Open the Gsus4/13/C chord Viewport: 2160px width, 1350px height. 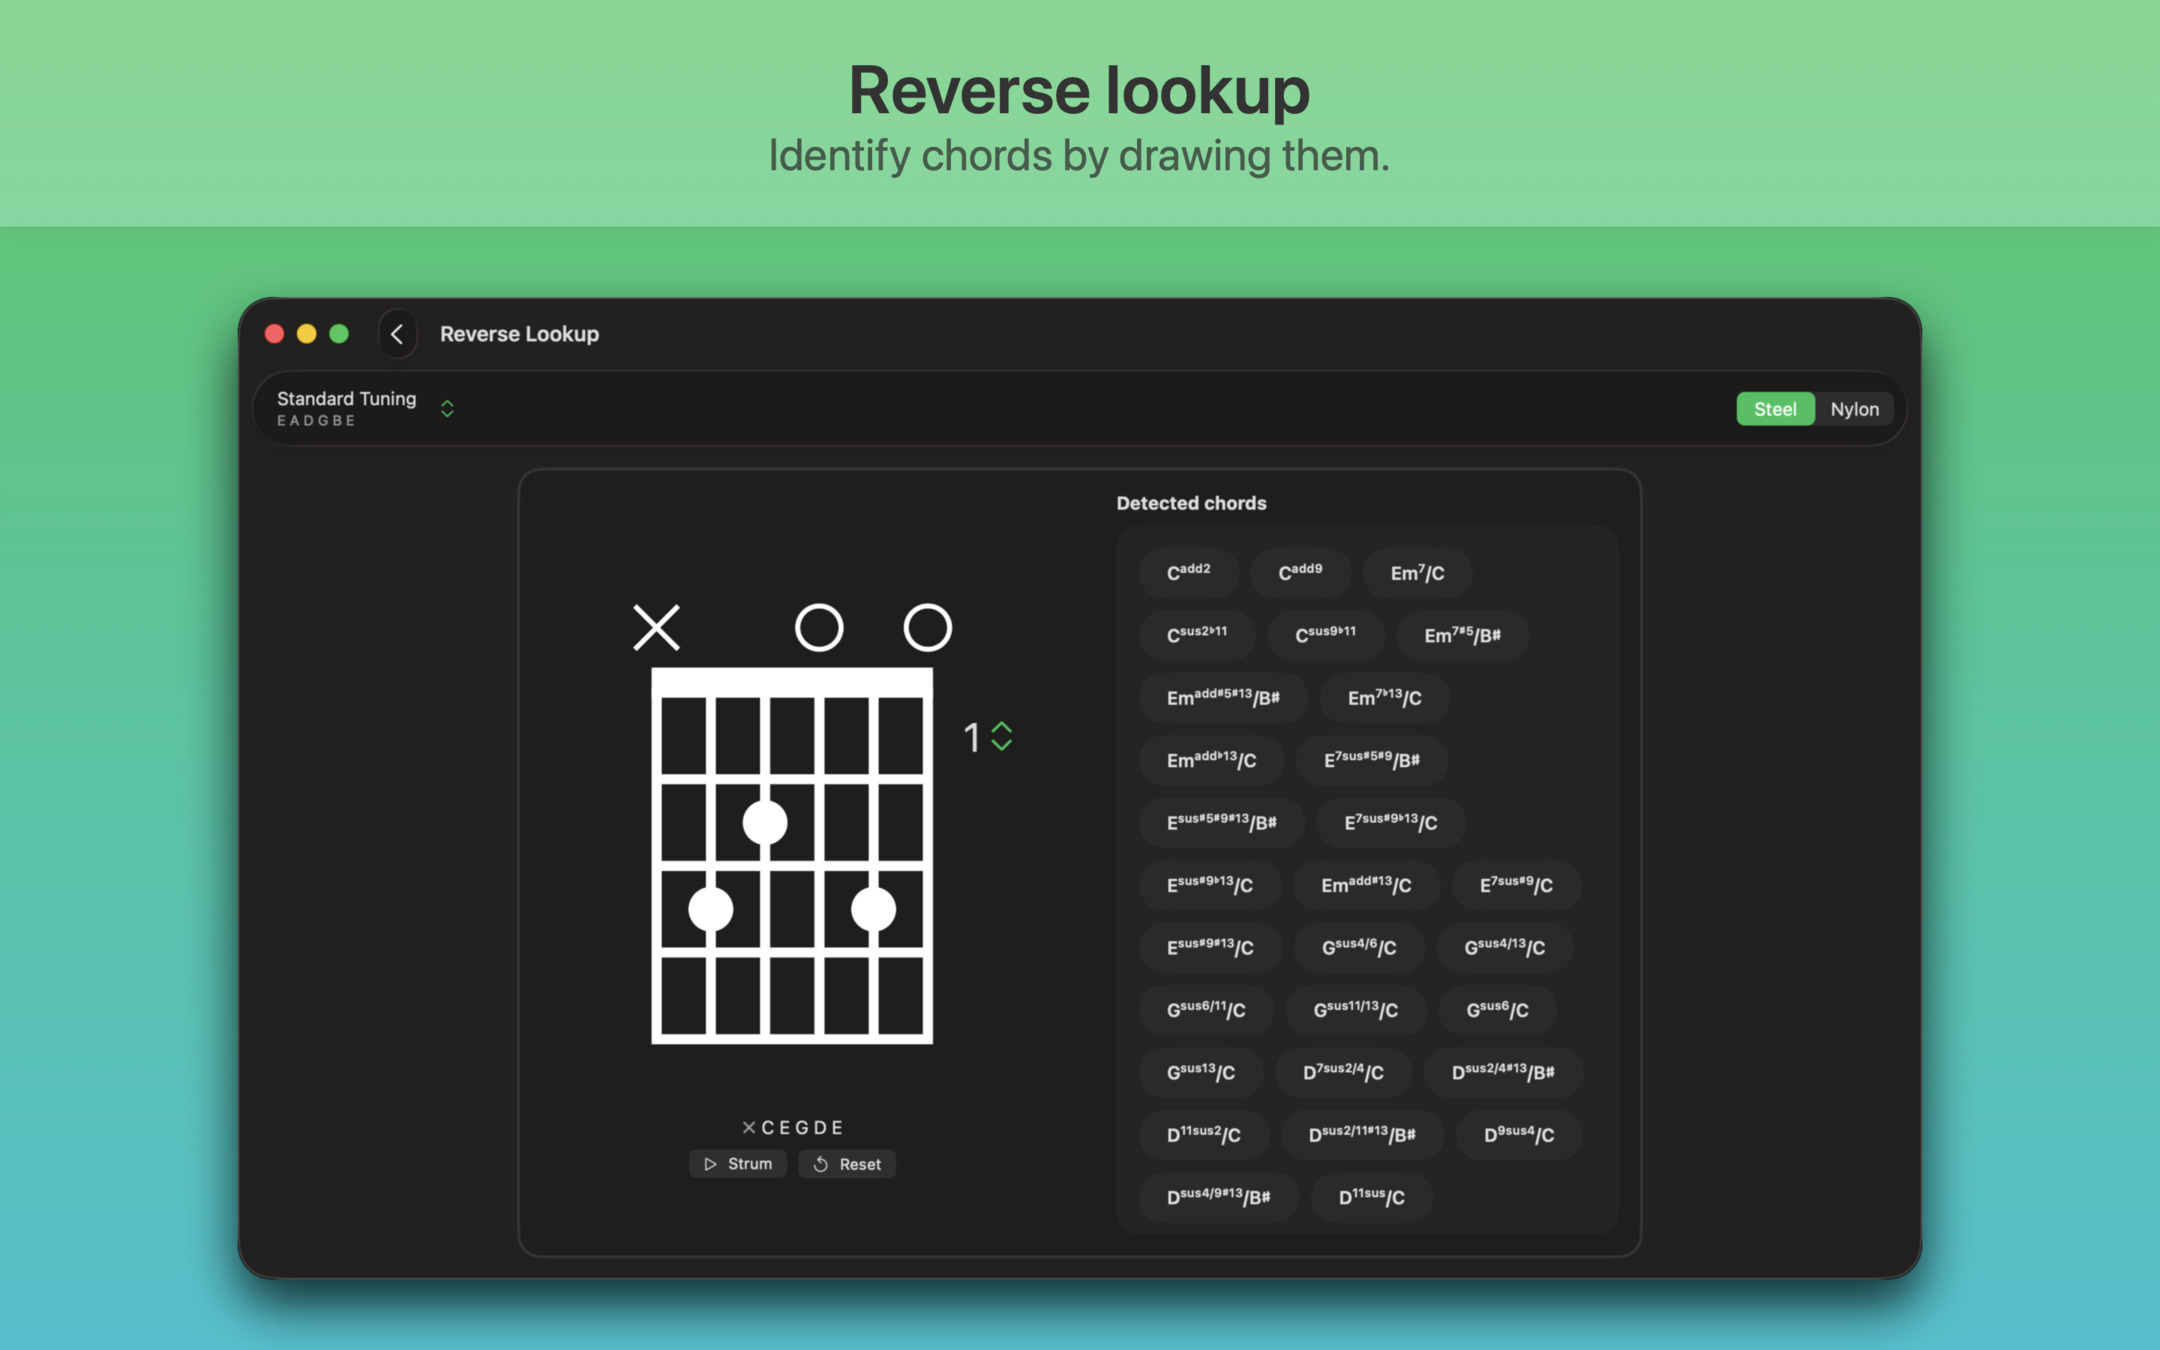1505,947
